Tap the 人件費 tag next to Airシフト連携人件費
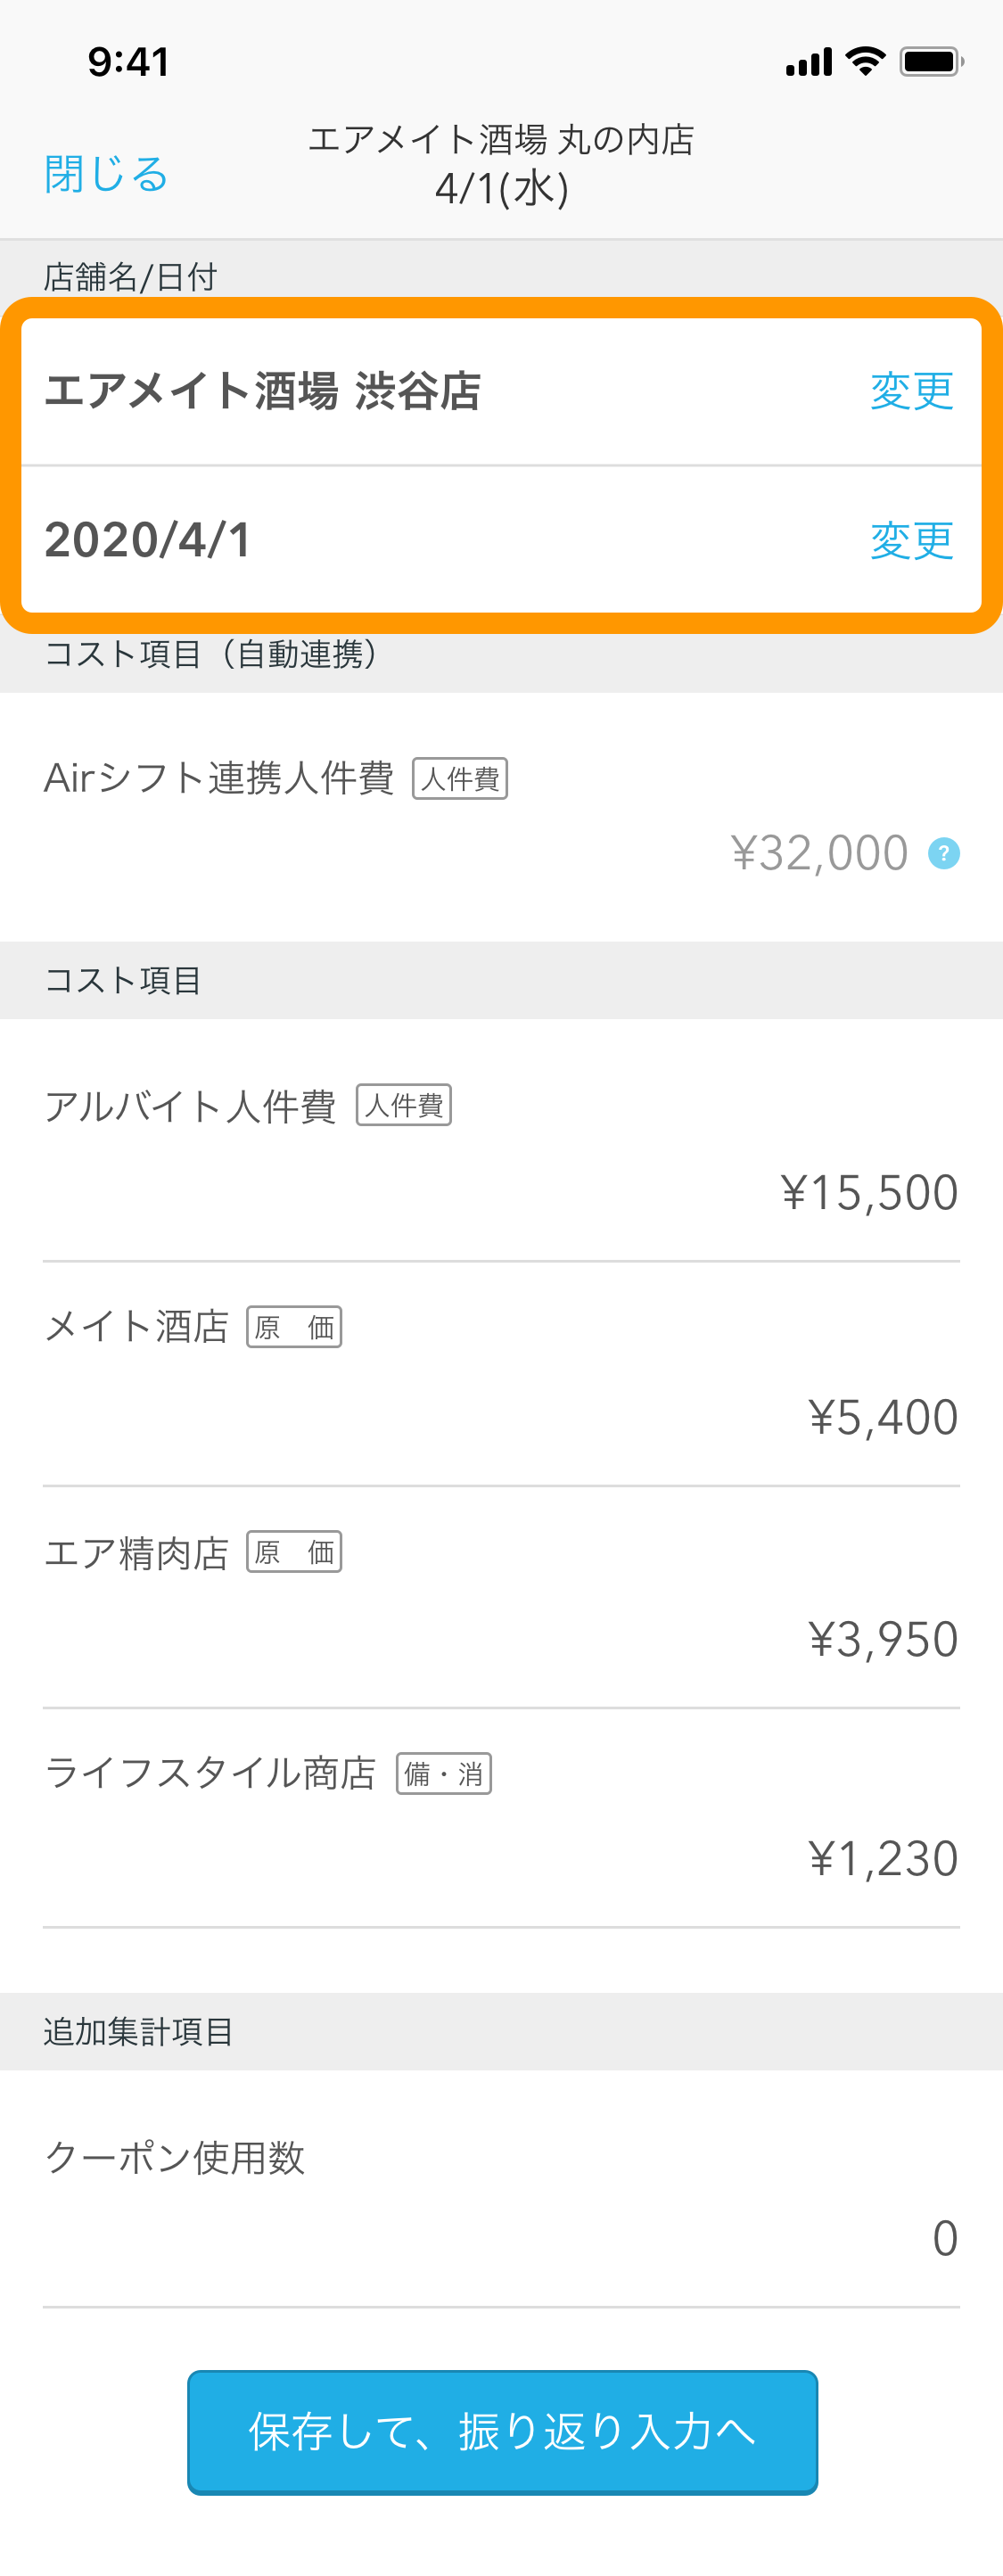Screen dimensions: 1003x2576 point(460,778)
